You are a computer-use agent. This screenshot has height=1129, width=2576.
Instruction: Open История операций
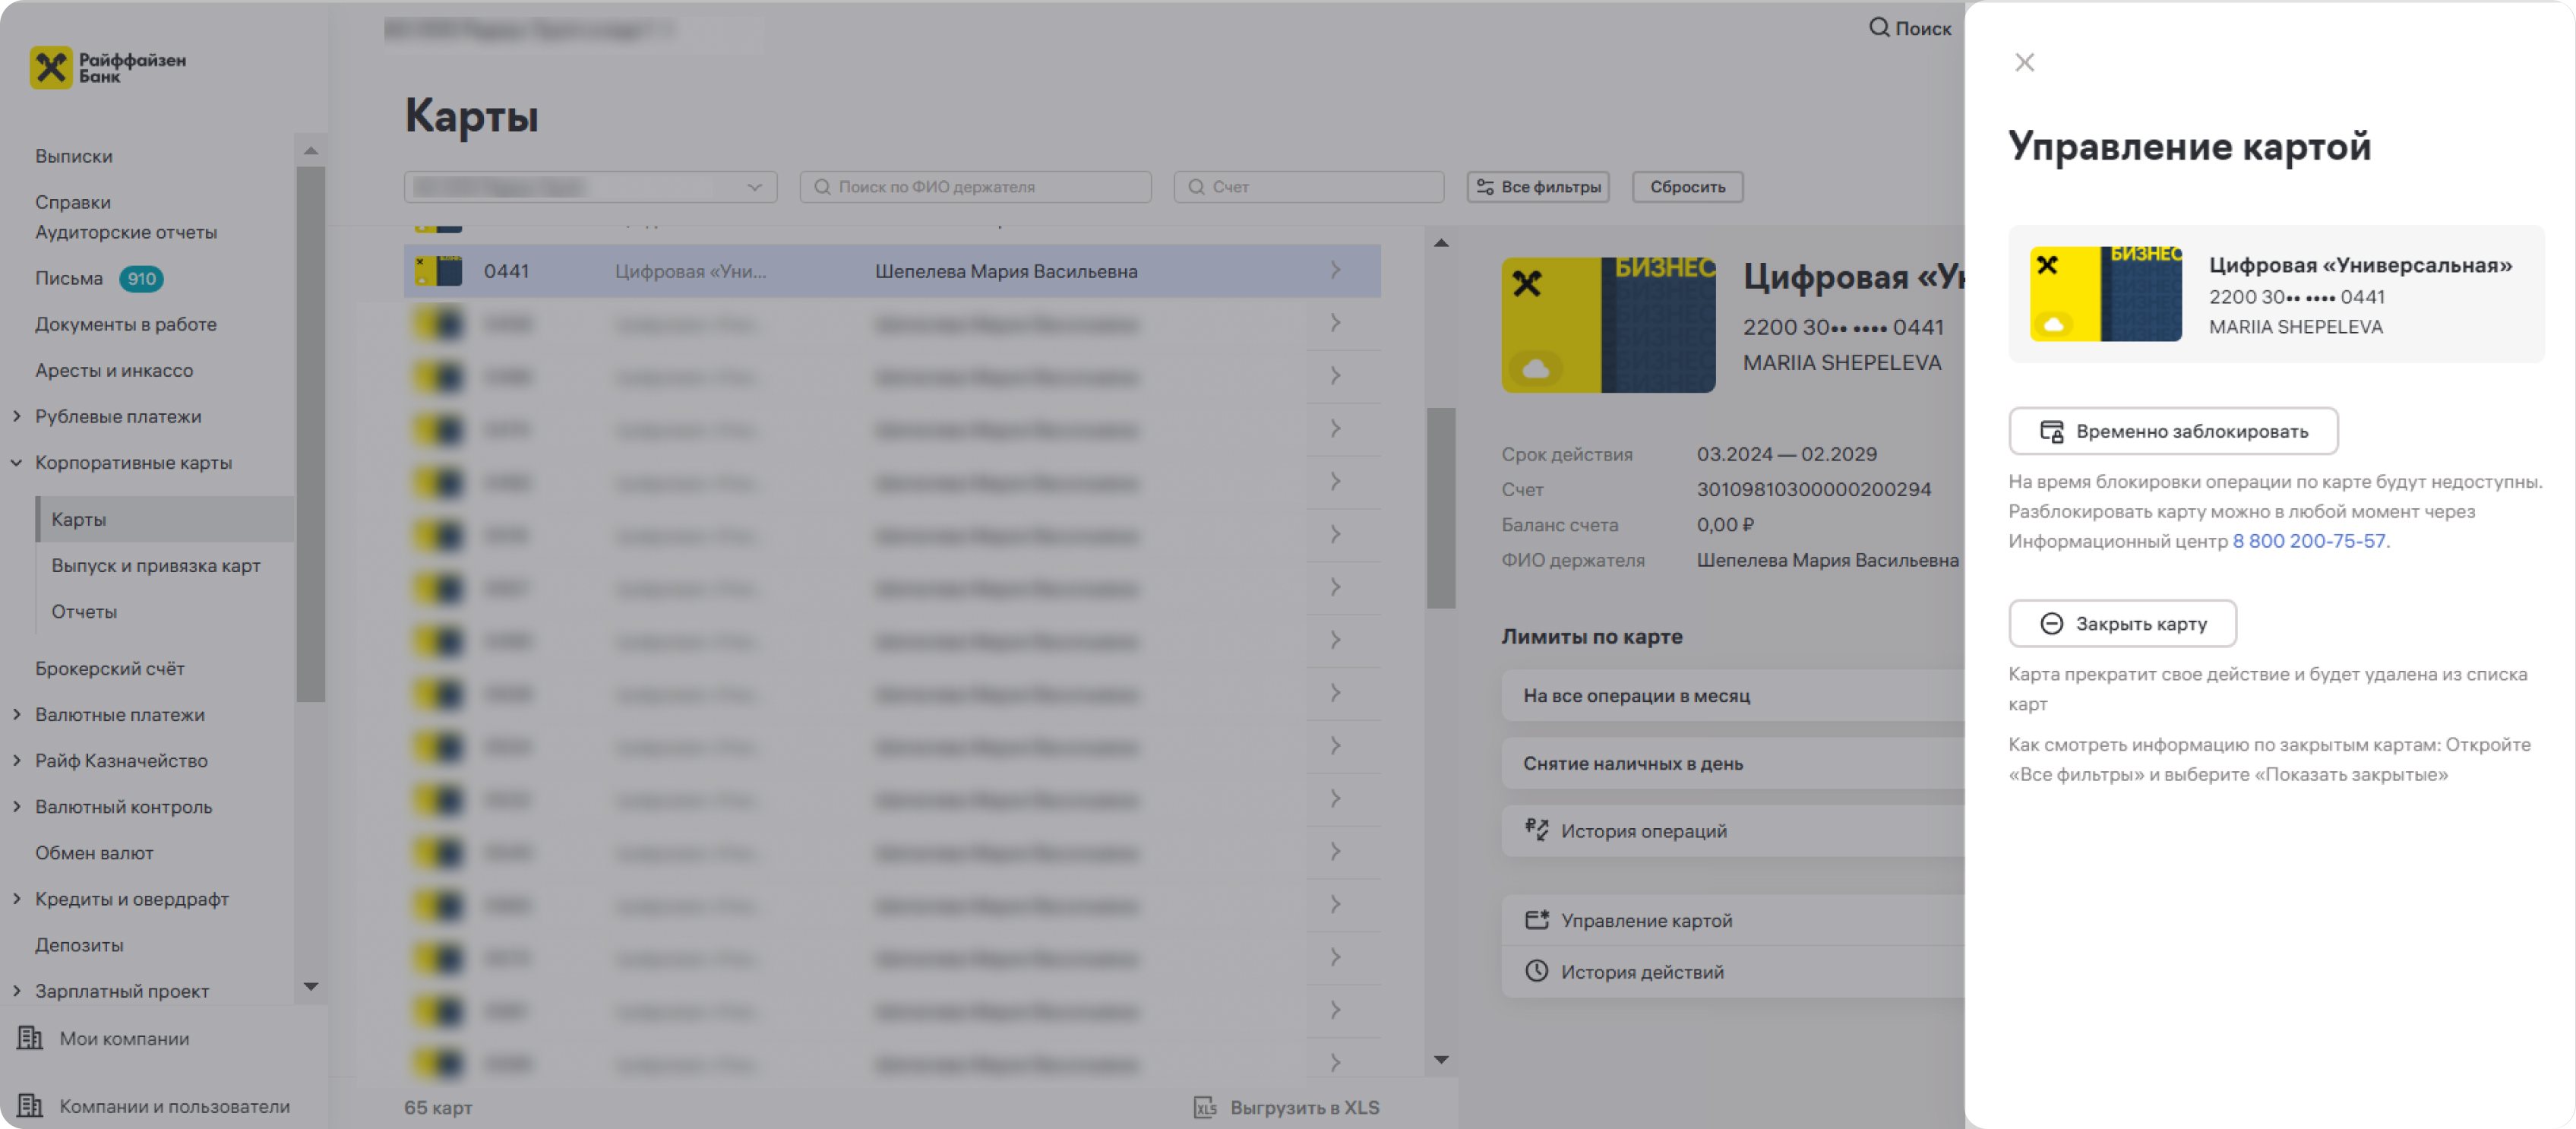coord(1732,830)
